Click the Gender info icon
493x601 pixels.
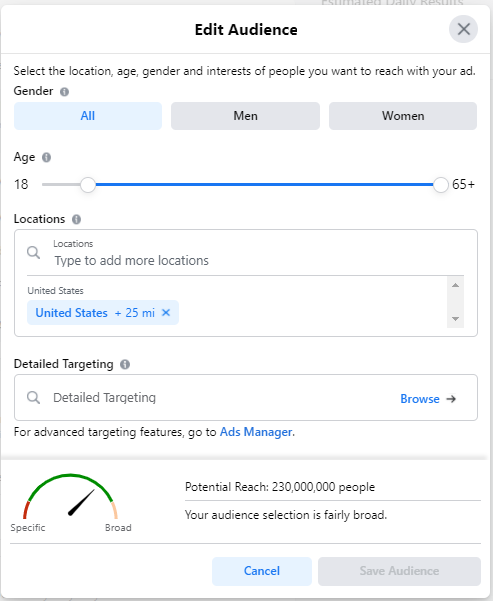pyautogui.click(x=64, y=92)
